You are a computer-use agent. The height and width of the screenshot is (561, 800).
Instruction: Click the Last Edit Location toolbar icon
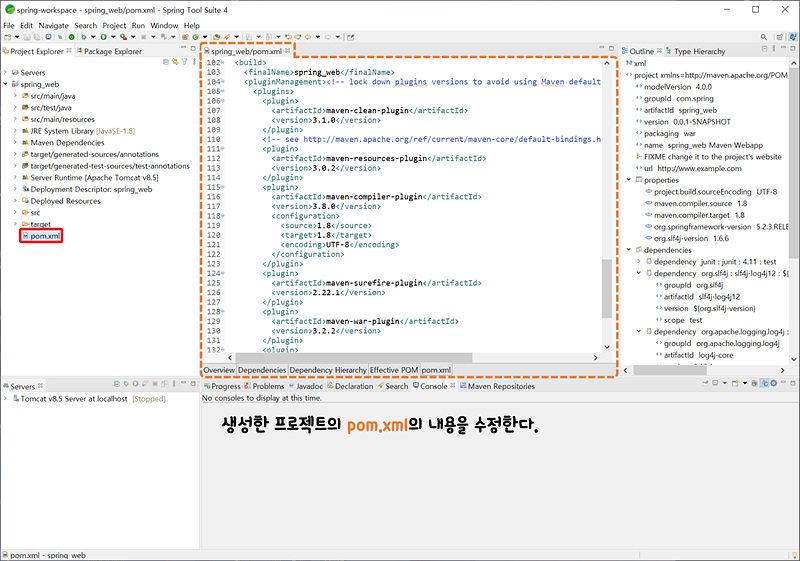pos(288,37)
